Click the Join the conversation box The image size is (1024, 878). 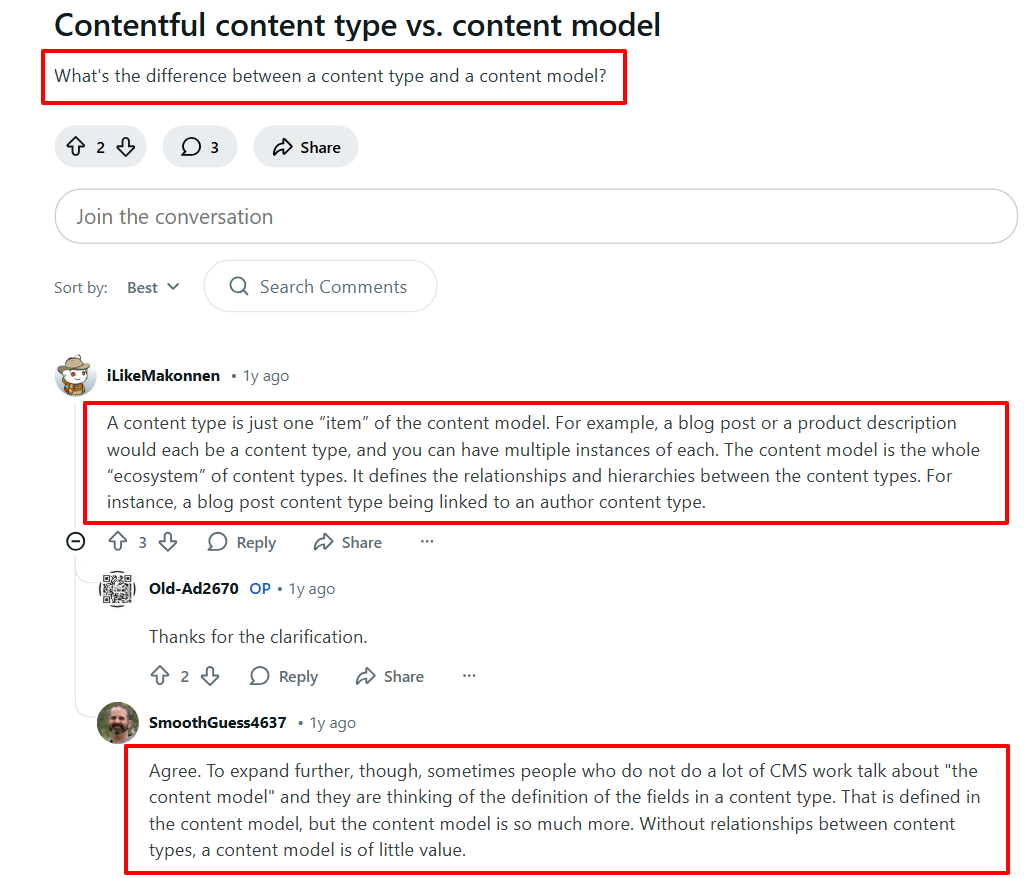(x=535, y=216)
